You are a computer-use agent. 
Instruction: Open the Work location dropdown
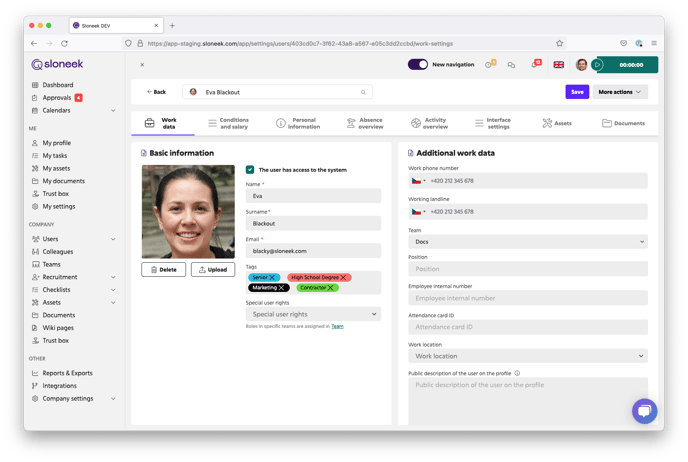(528, 356)
